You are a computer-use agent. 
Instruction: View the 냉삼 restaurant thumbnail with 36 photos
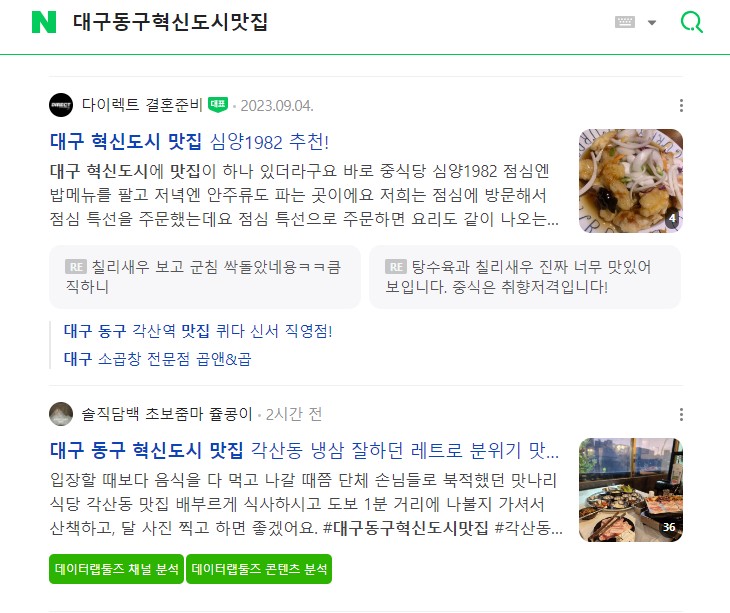pyautogui.click(x=631, y=490)
